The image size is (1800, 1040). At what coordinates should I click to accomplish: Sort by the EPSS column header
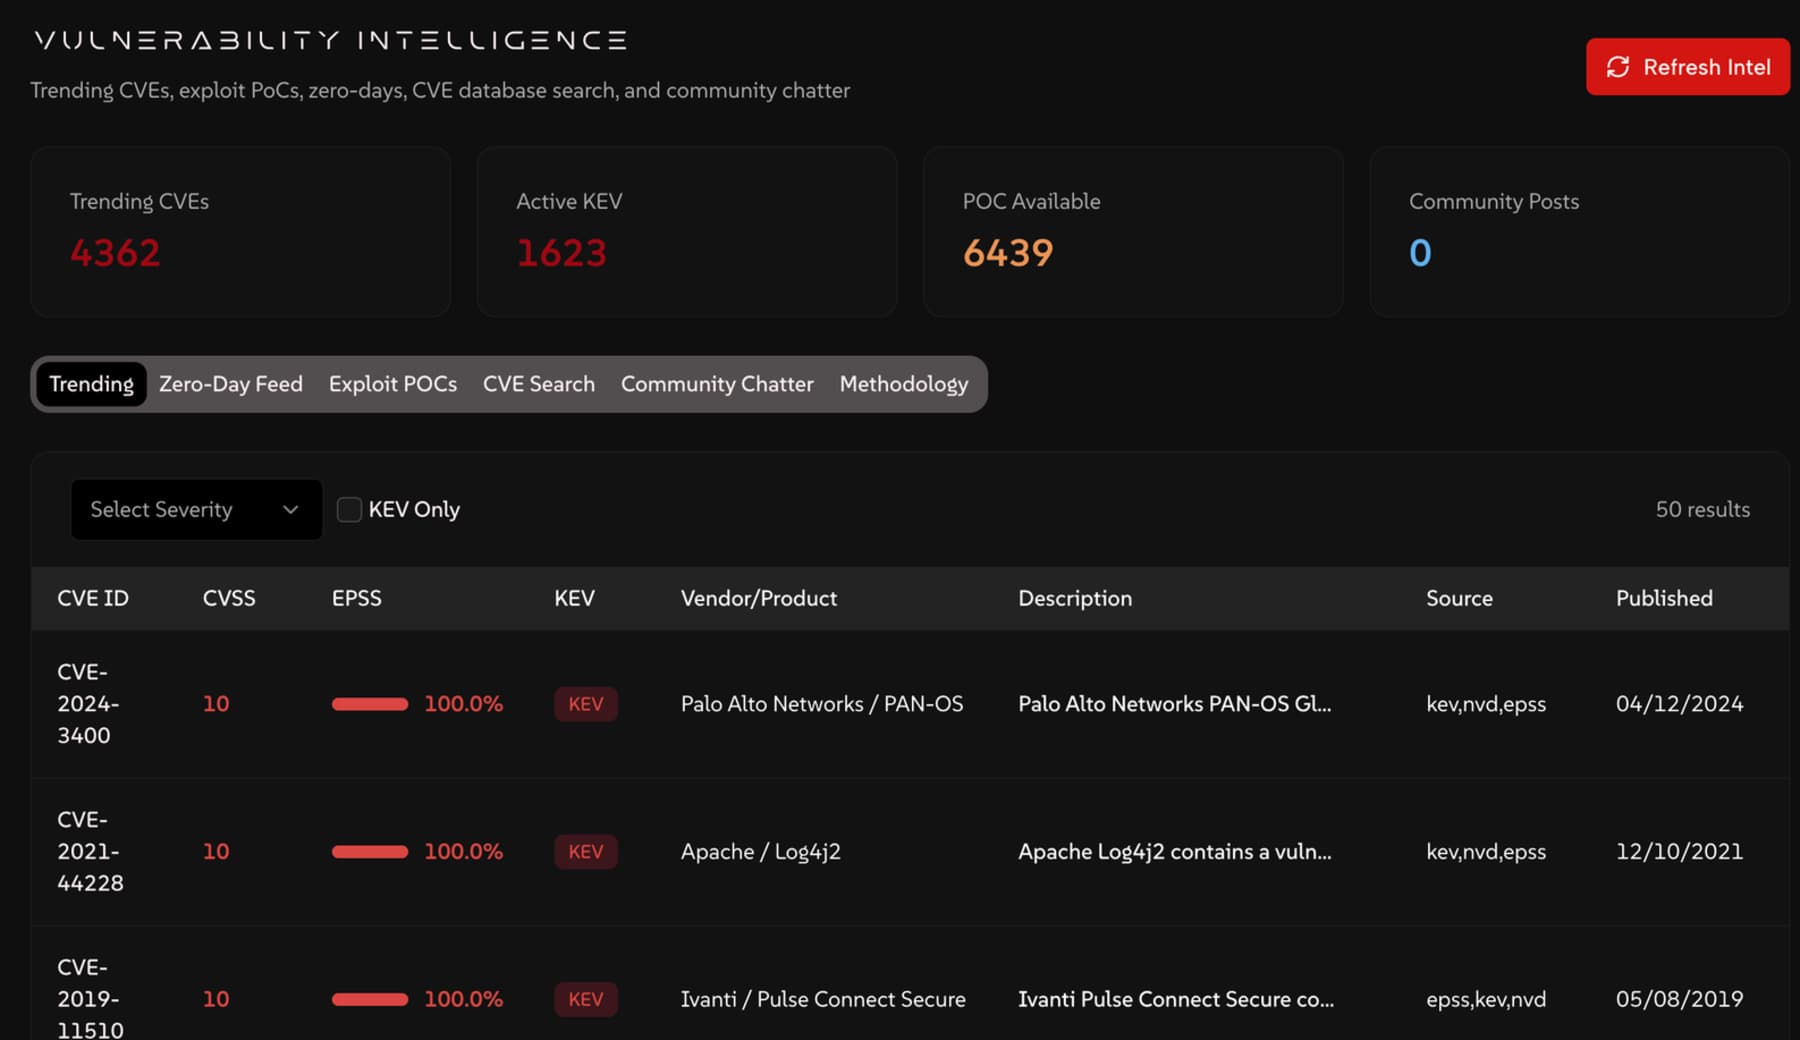pyautogui.click(x=357, y=598)
